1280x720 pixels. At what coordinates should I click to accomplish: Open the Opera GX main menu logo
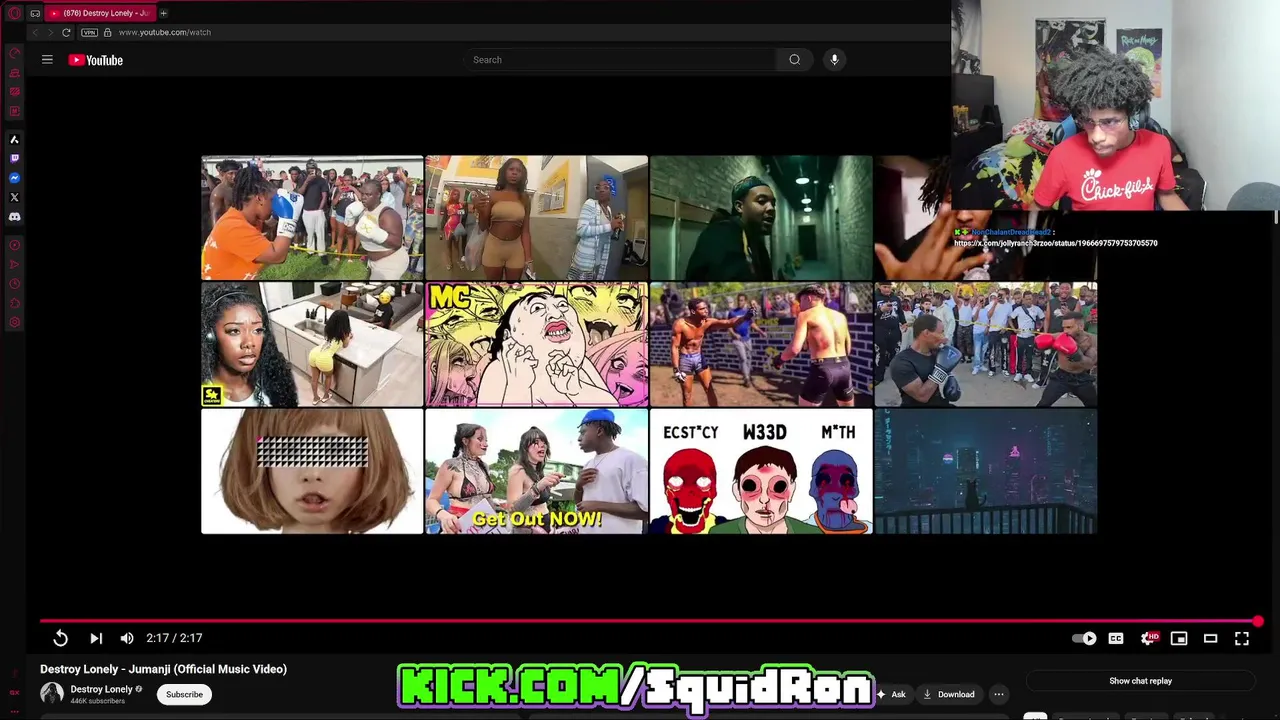[x=14, y=13]
